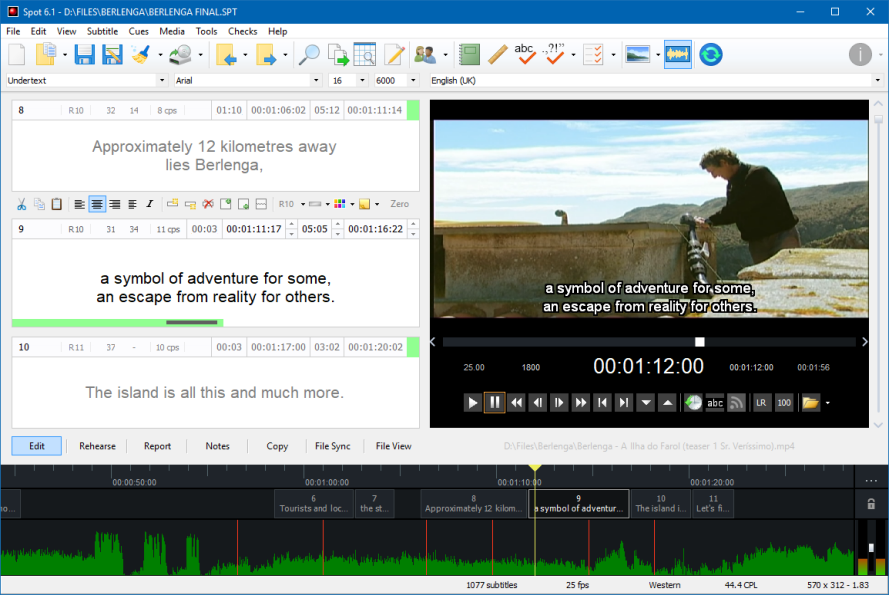Click the Find magnifier icon

[311, 55]
